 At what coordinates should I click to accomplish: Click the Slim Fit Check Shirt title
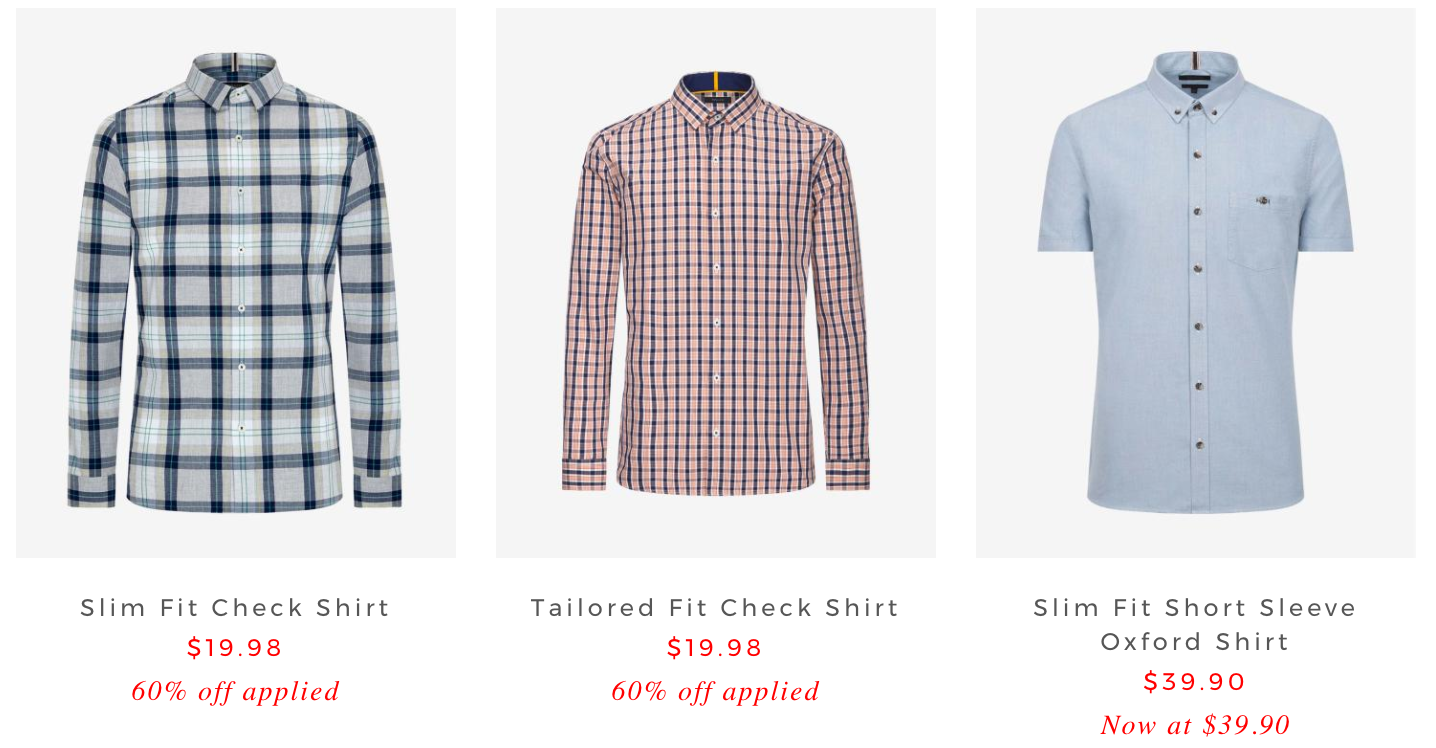point(236,608)
